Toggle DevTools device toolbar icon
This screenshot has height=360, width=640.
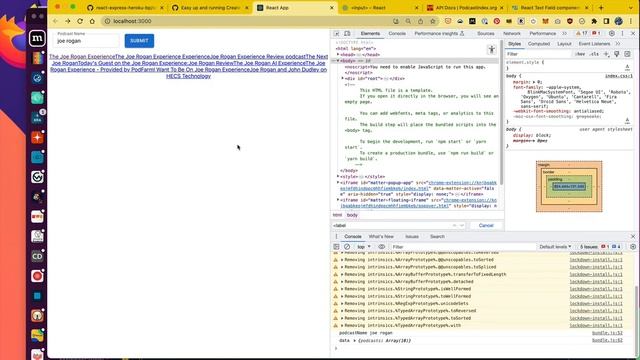[347, 33]
